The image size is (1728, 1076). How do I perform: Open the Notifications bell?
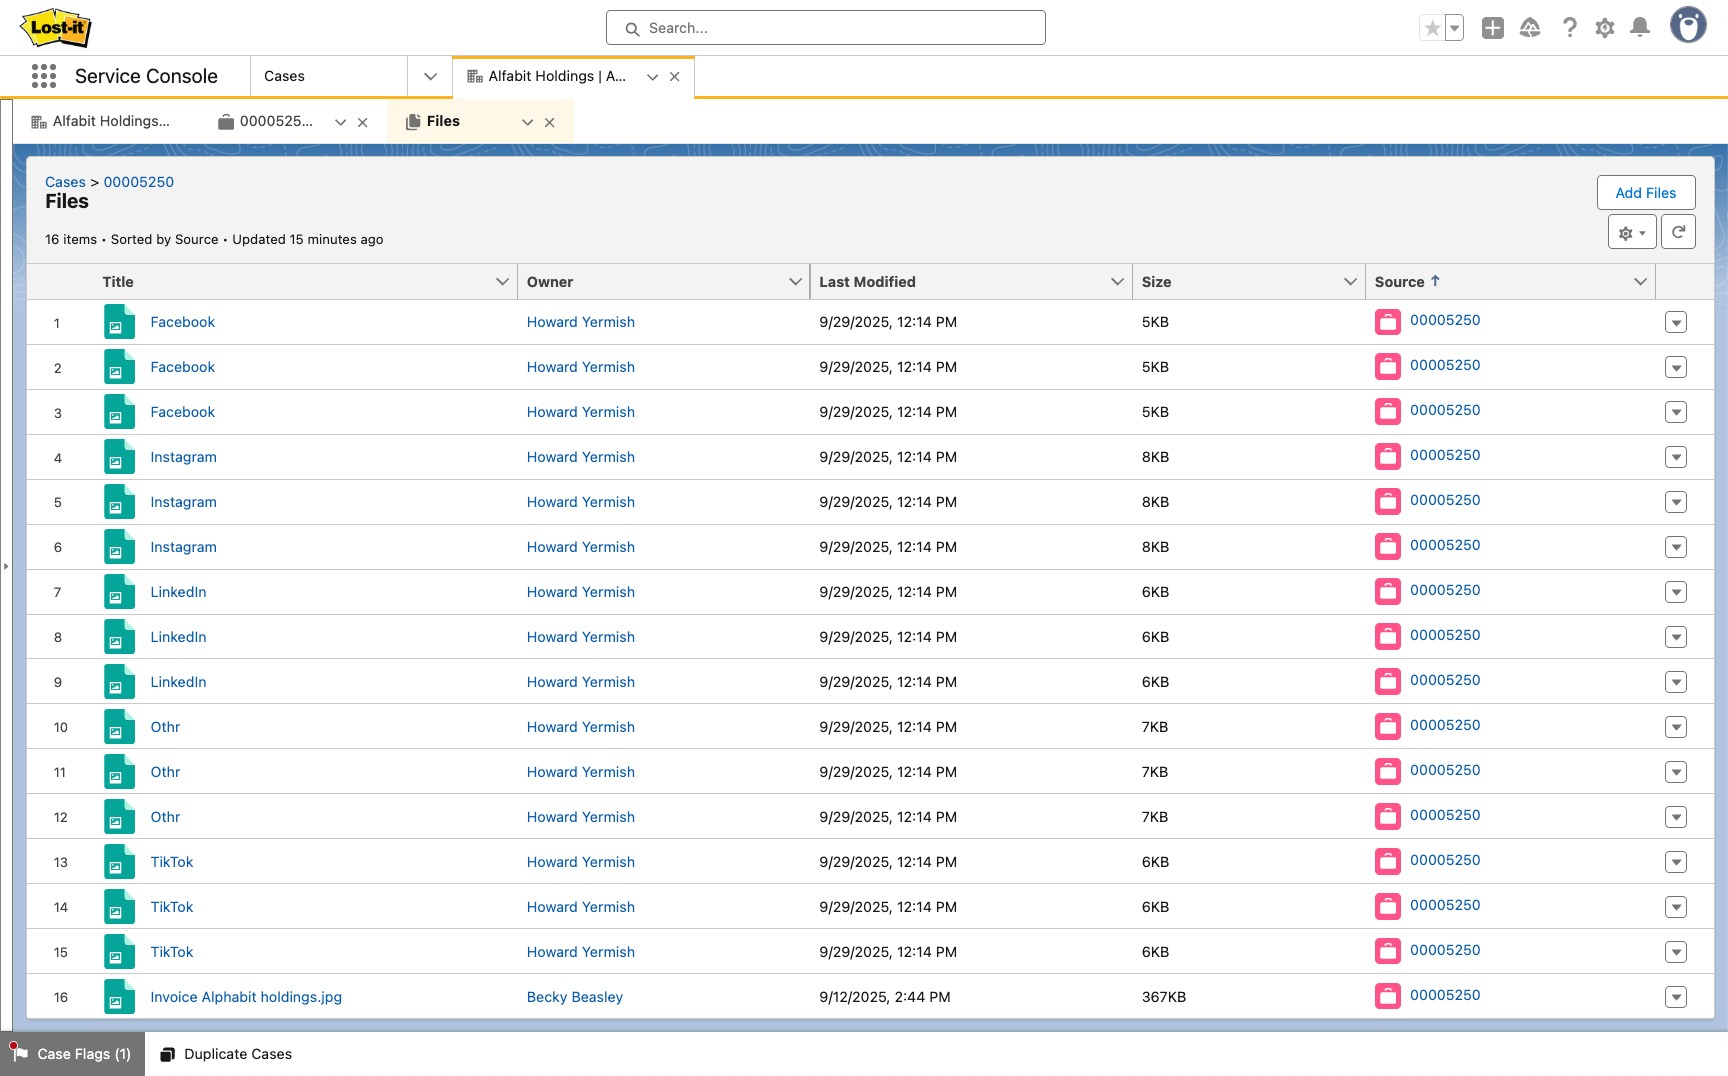pos(1639,27)
